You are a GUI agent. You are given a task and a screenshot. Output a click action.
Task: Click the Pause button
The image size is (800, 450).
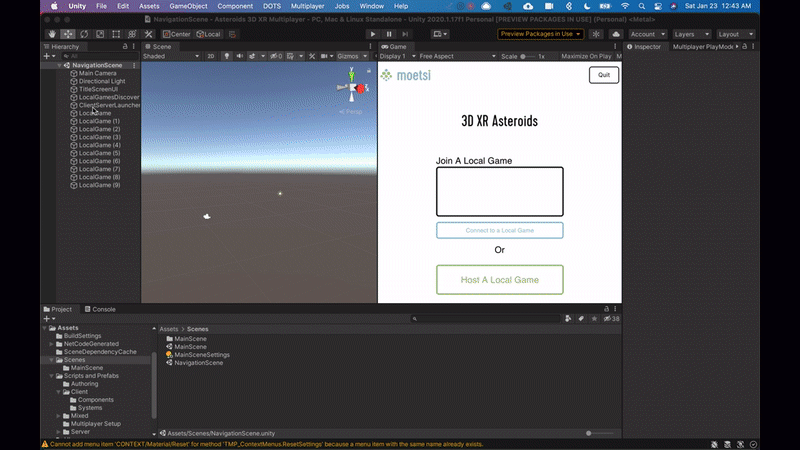(388, 34)
